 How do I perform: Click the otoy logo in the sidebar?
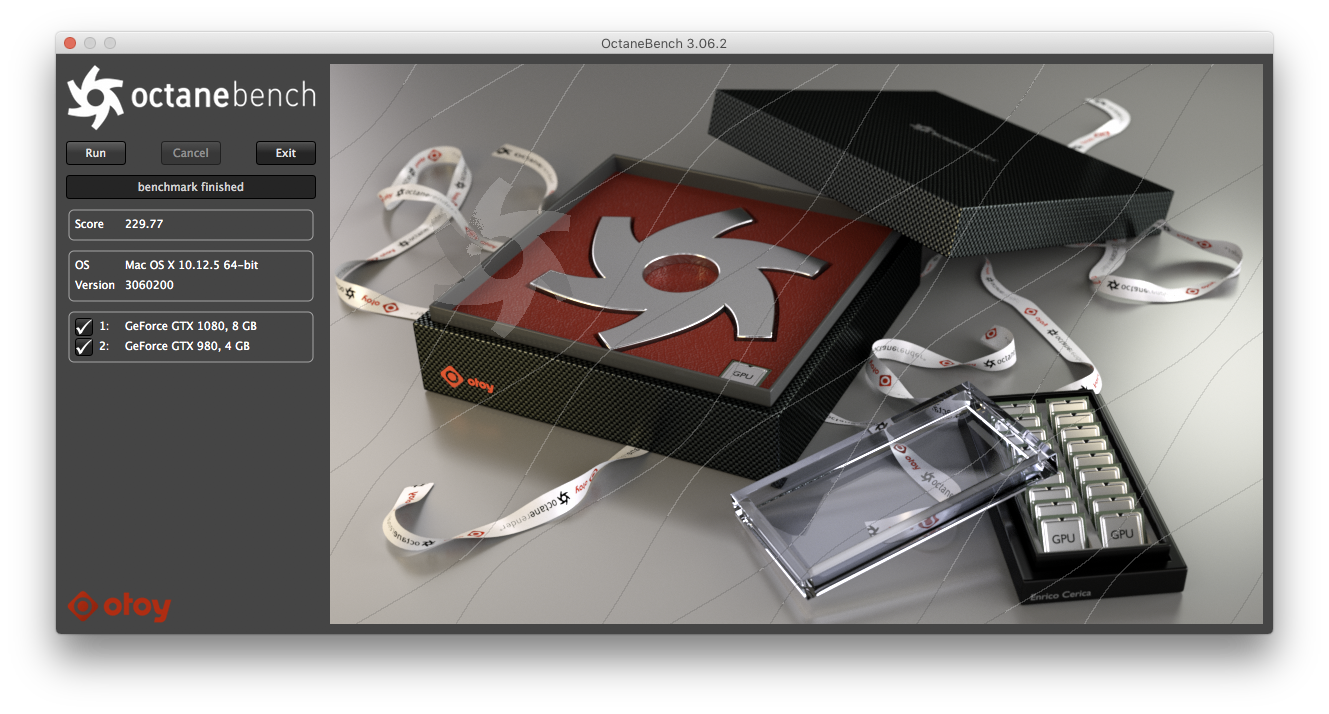coord(119,606)
